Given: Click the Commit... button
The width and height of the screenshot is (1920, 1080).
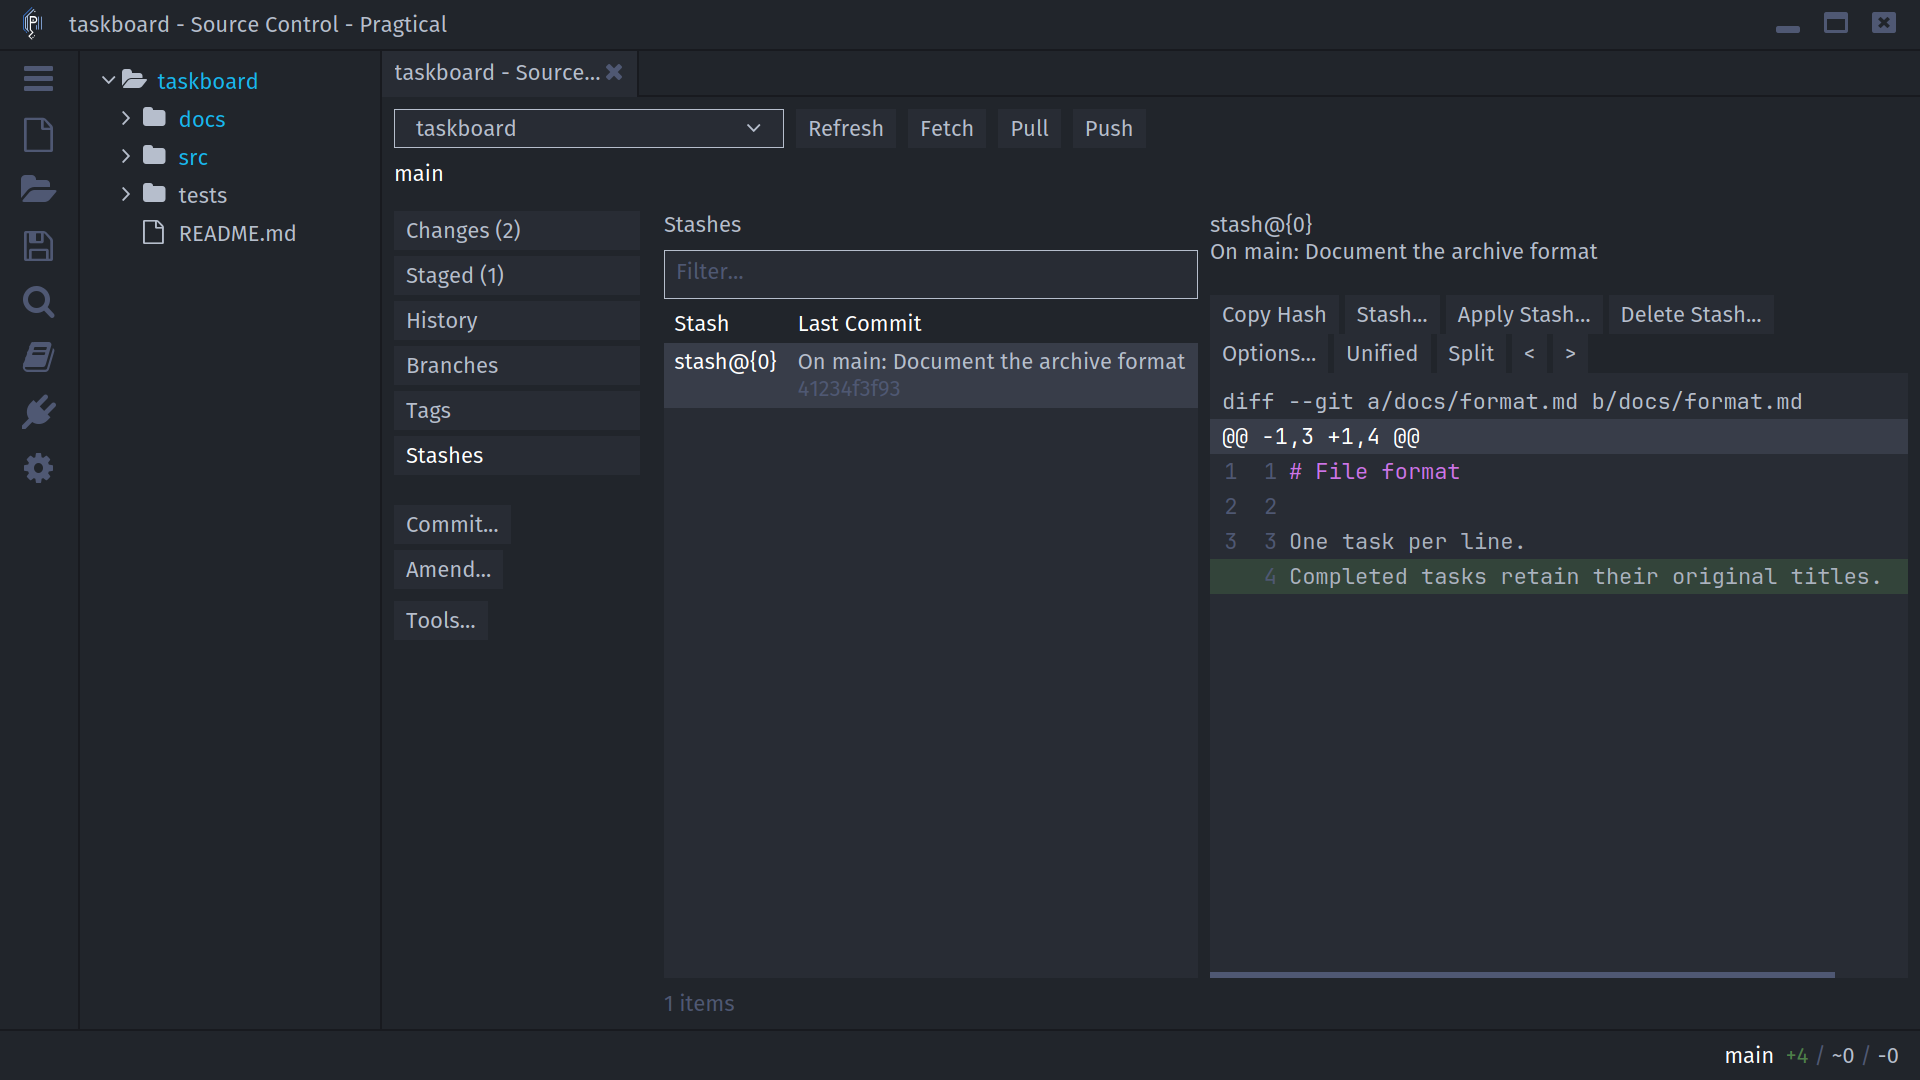Looking at the screenshot, I should [452, 524].
